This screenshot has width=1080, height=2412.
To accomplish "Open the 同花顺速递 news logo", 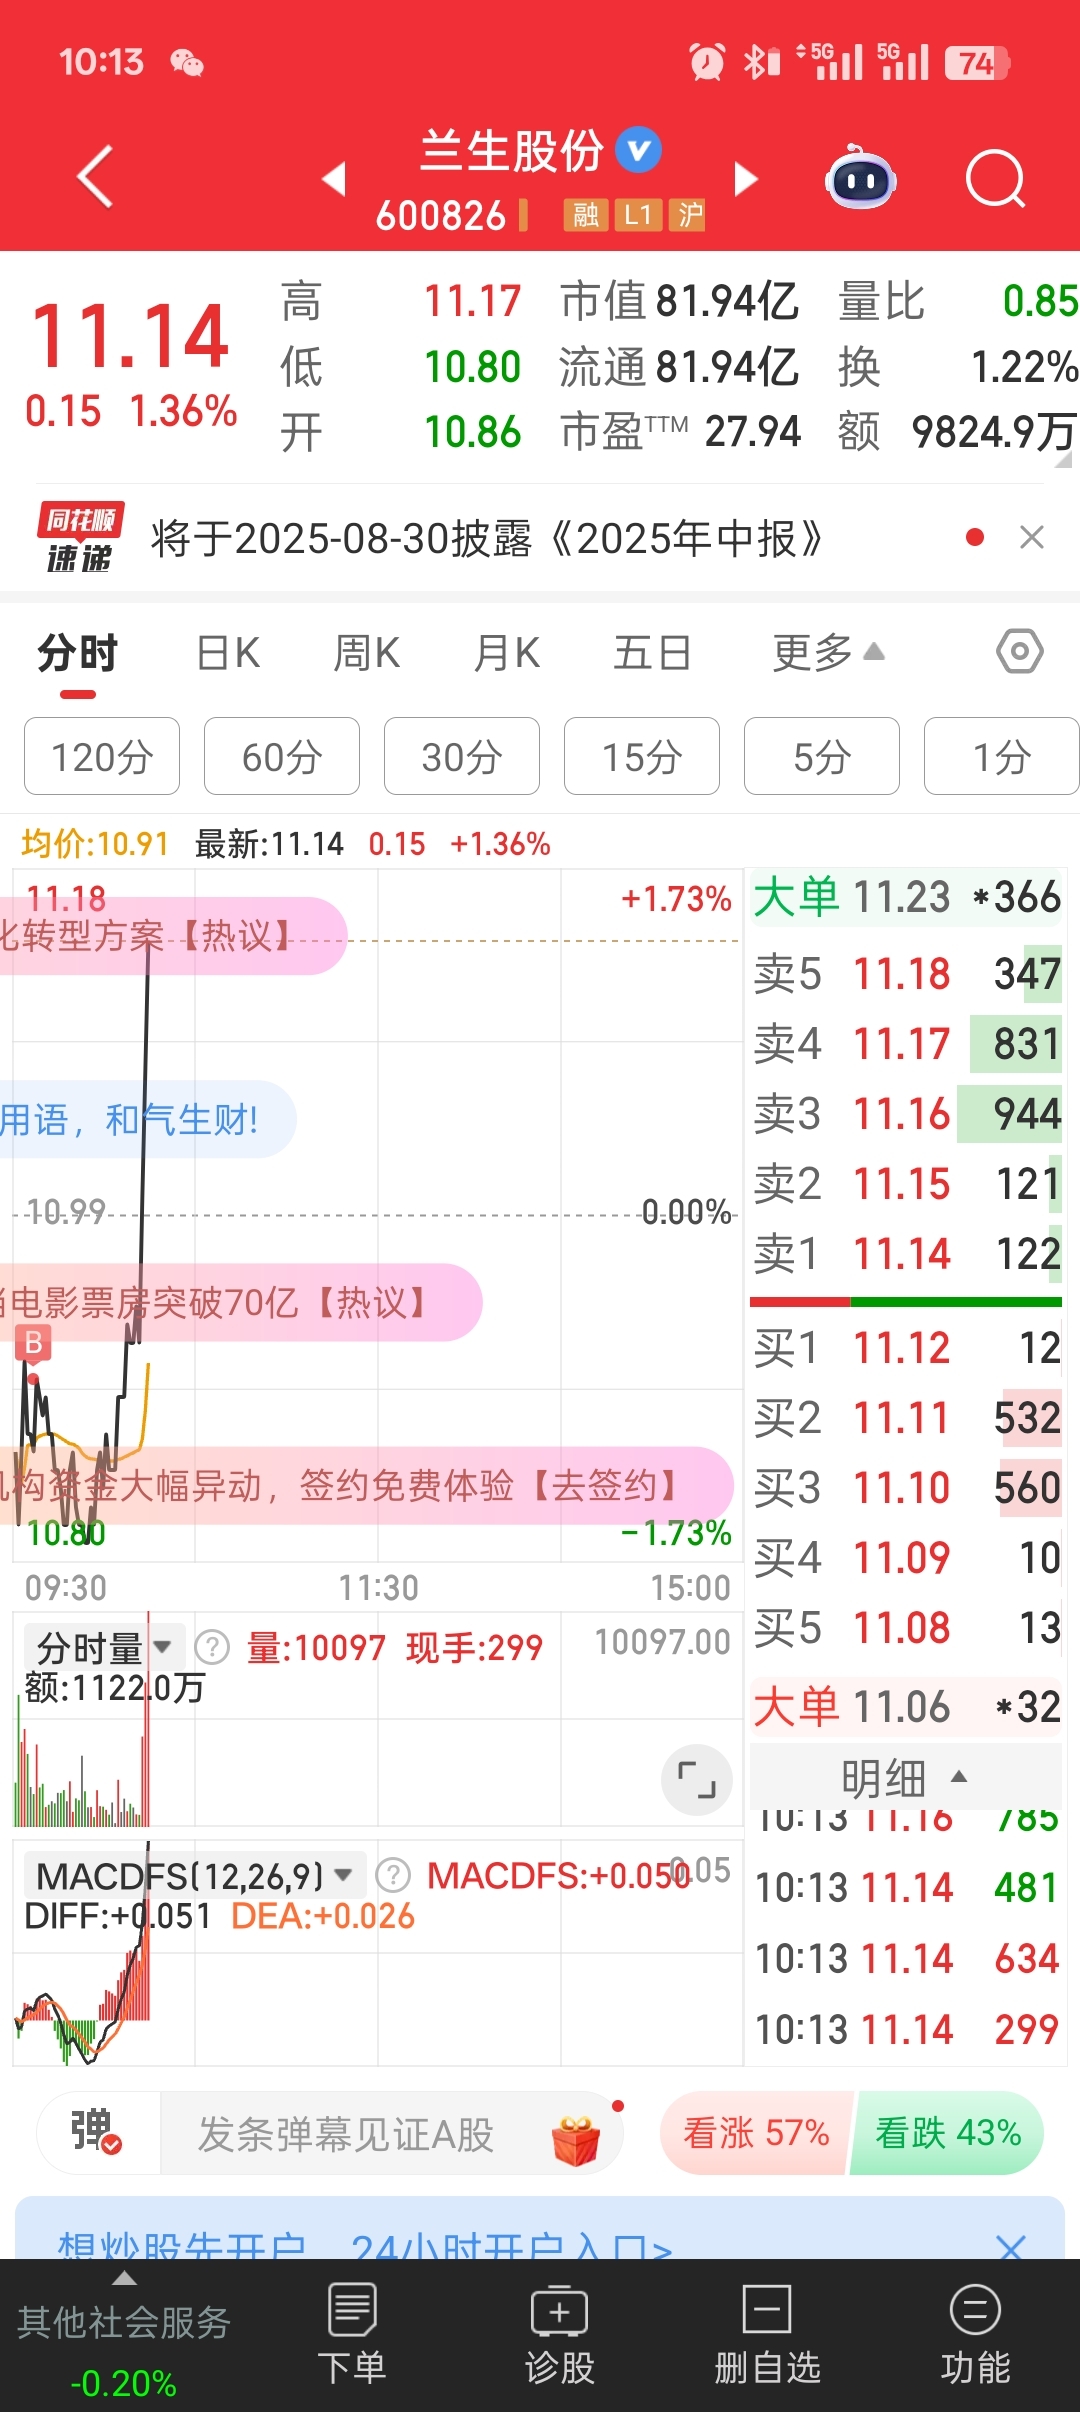I will (80, 538).
